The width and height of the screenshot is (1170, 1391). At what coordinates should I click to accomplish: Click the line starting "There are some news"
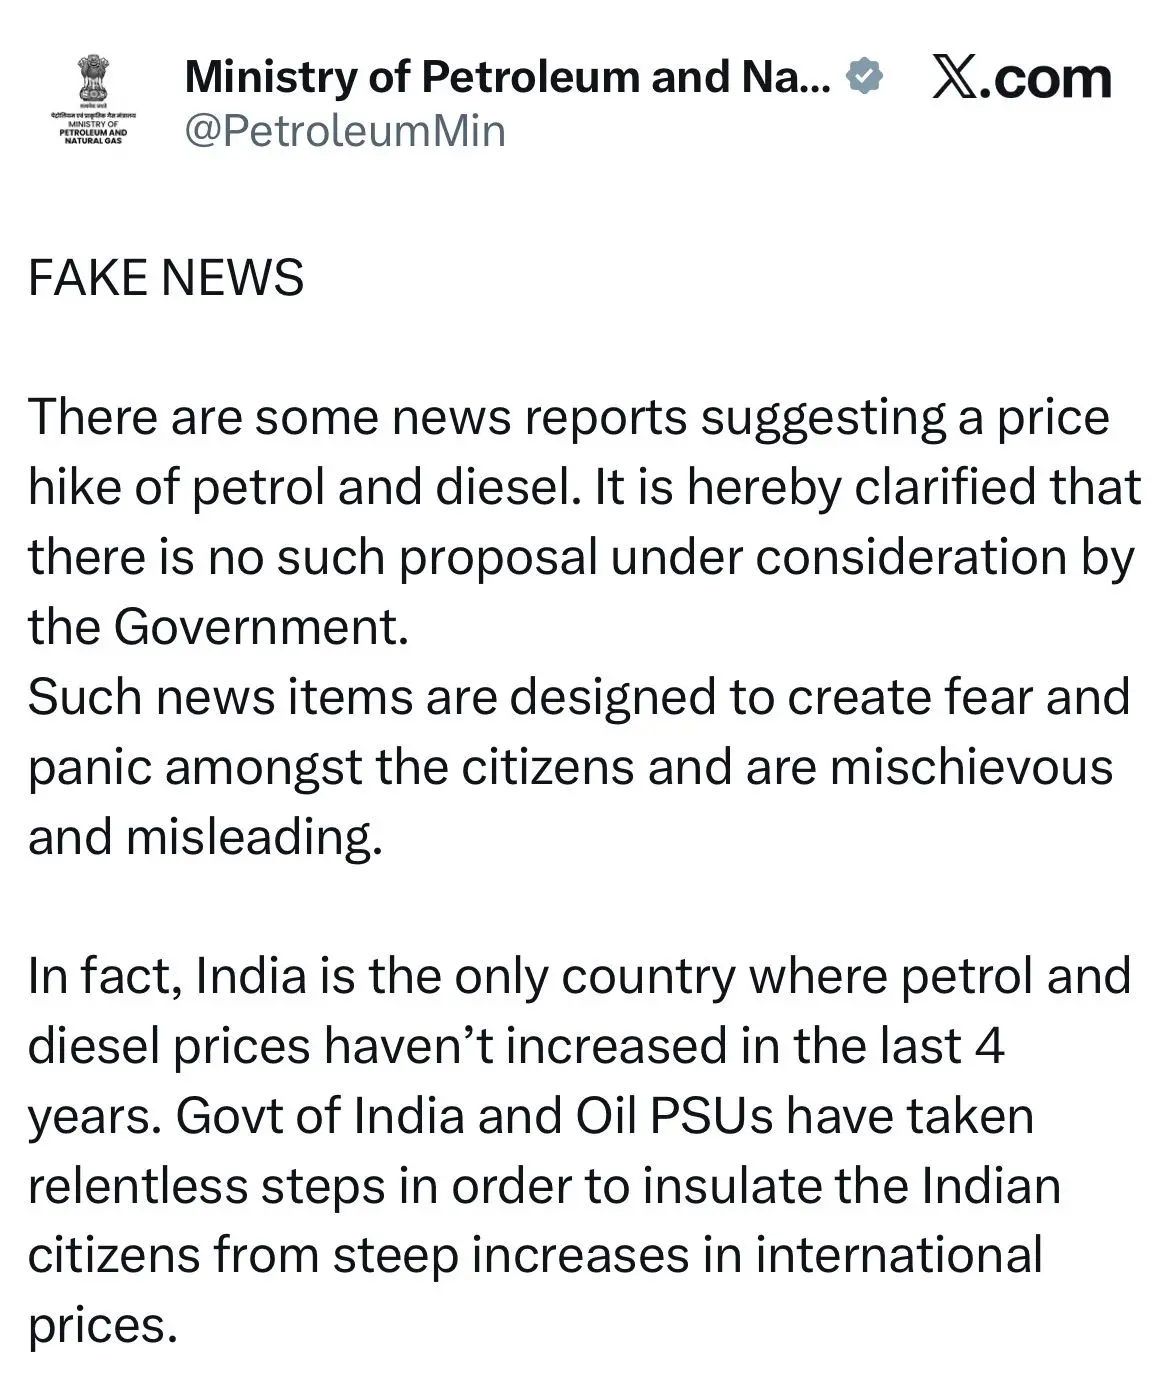click(568, 418)
